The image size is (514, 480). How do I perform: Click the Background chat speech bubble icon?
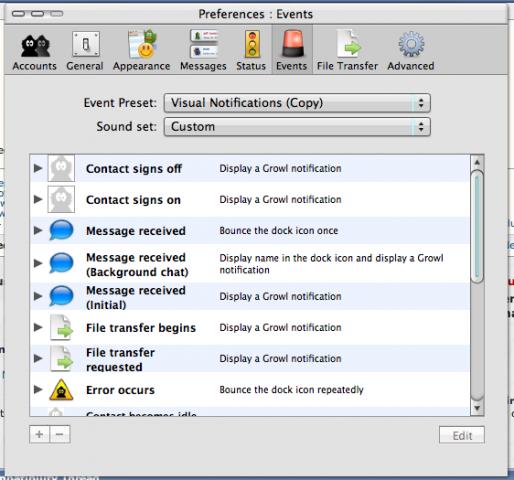(61, 263)
